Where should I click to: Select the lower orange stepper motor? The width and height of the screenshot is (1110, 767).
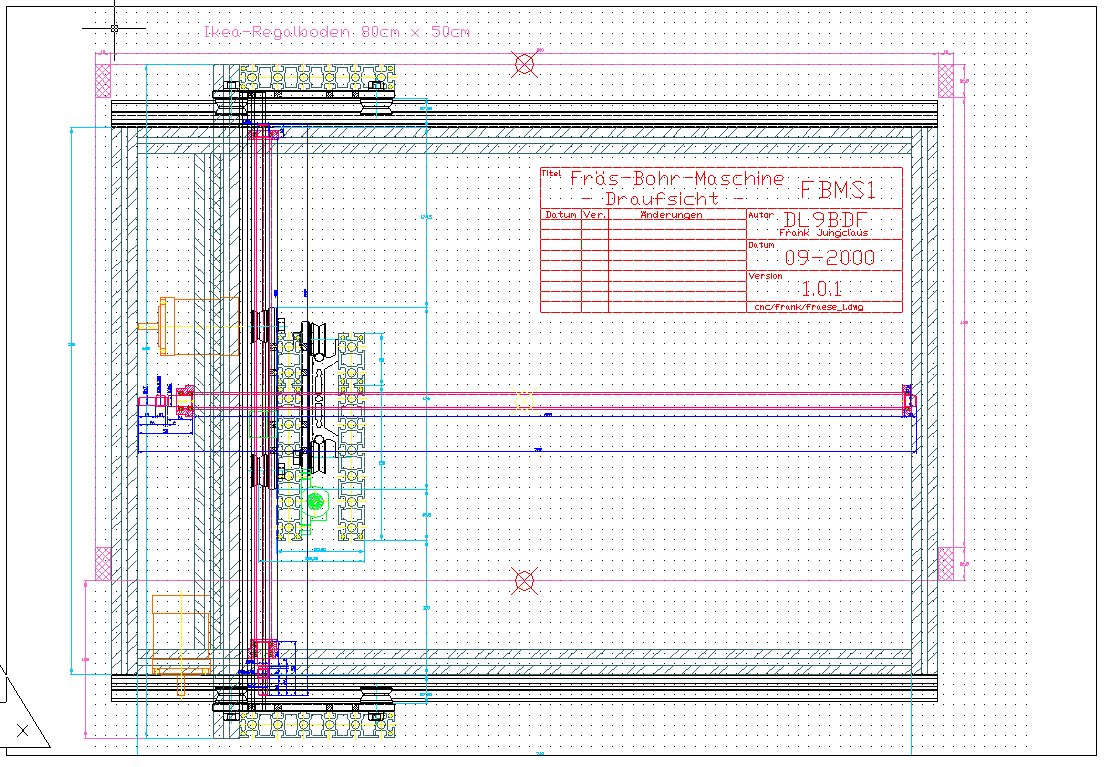(180, 634)
